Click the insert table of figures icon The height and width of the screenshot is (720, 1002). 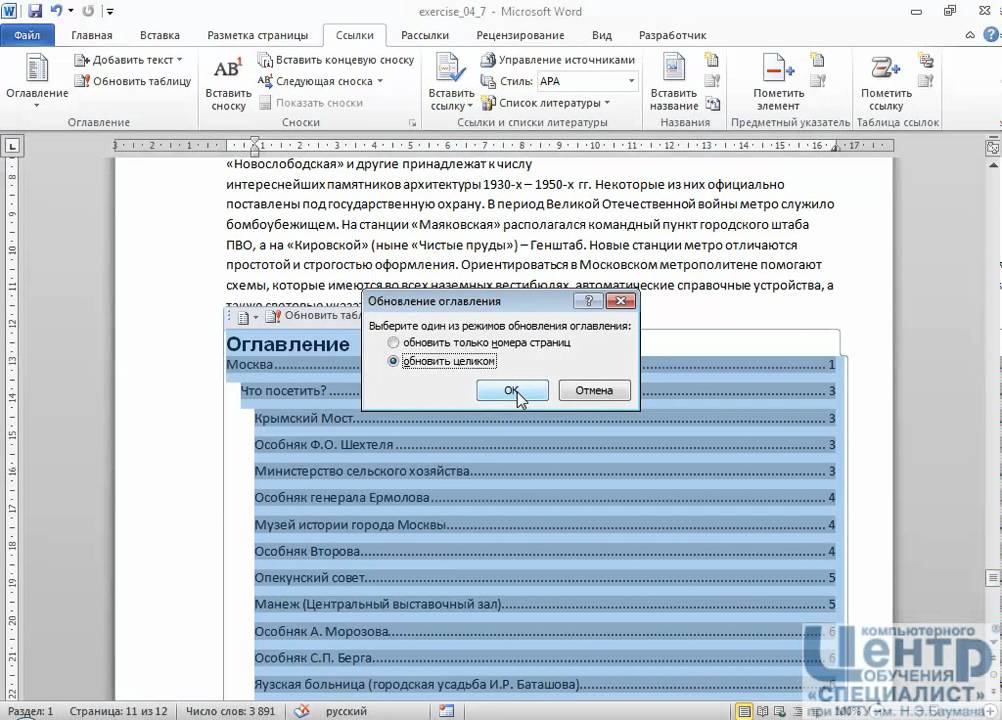[x=712, y=60]
